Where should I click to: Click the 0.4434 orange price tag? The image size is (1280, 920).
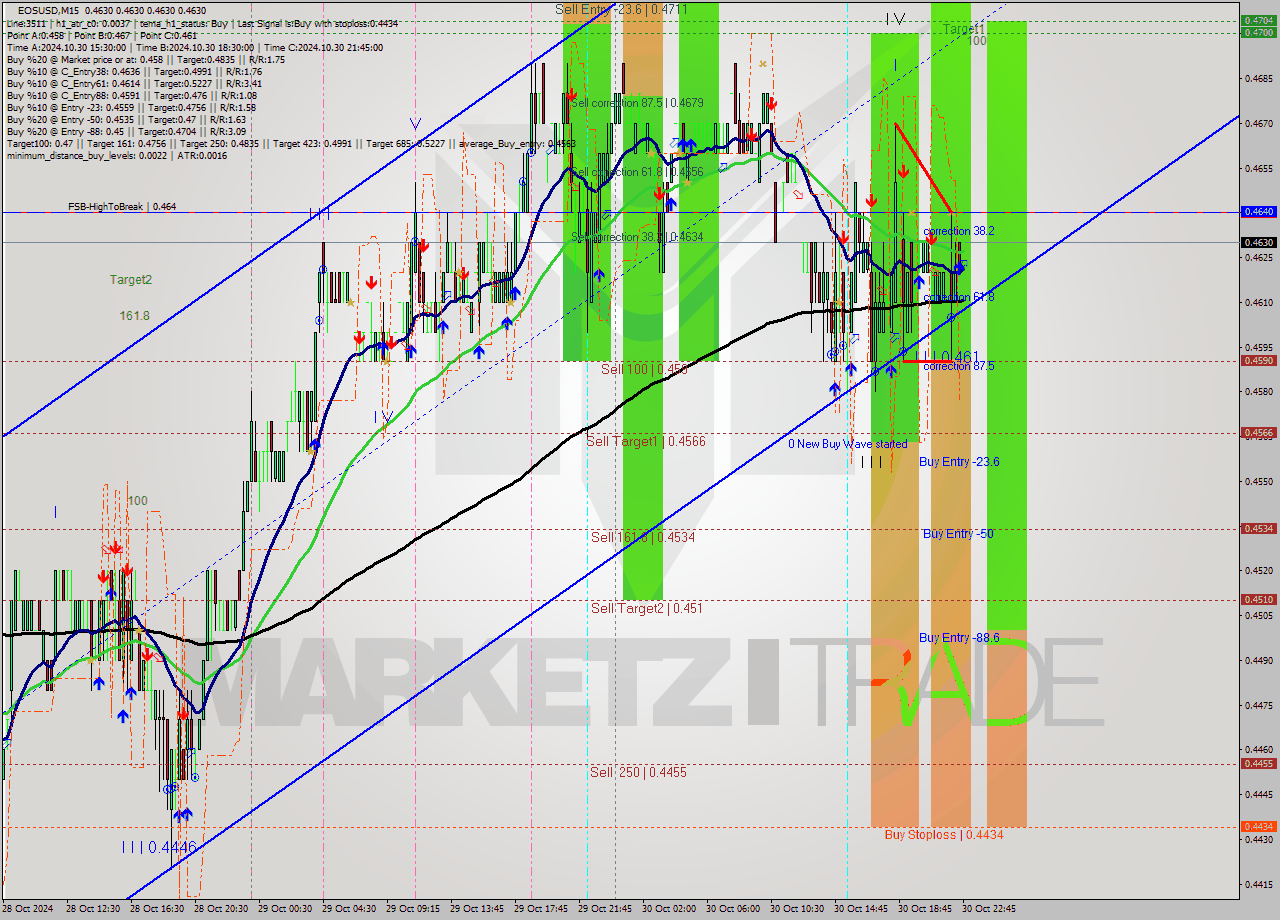[1258, 827]
